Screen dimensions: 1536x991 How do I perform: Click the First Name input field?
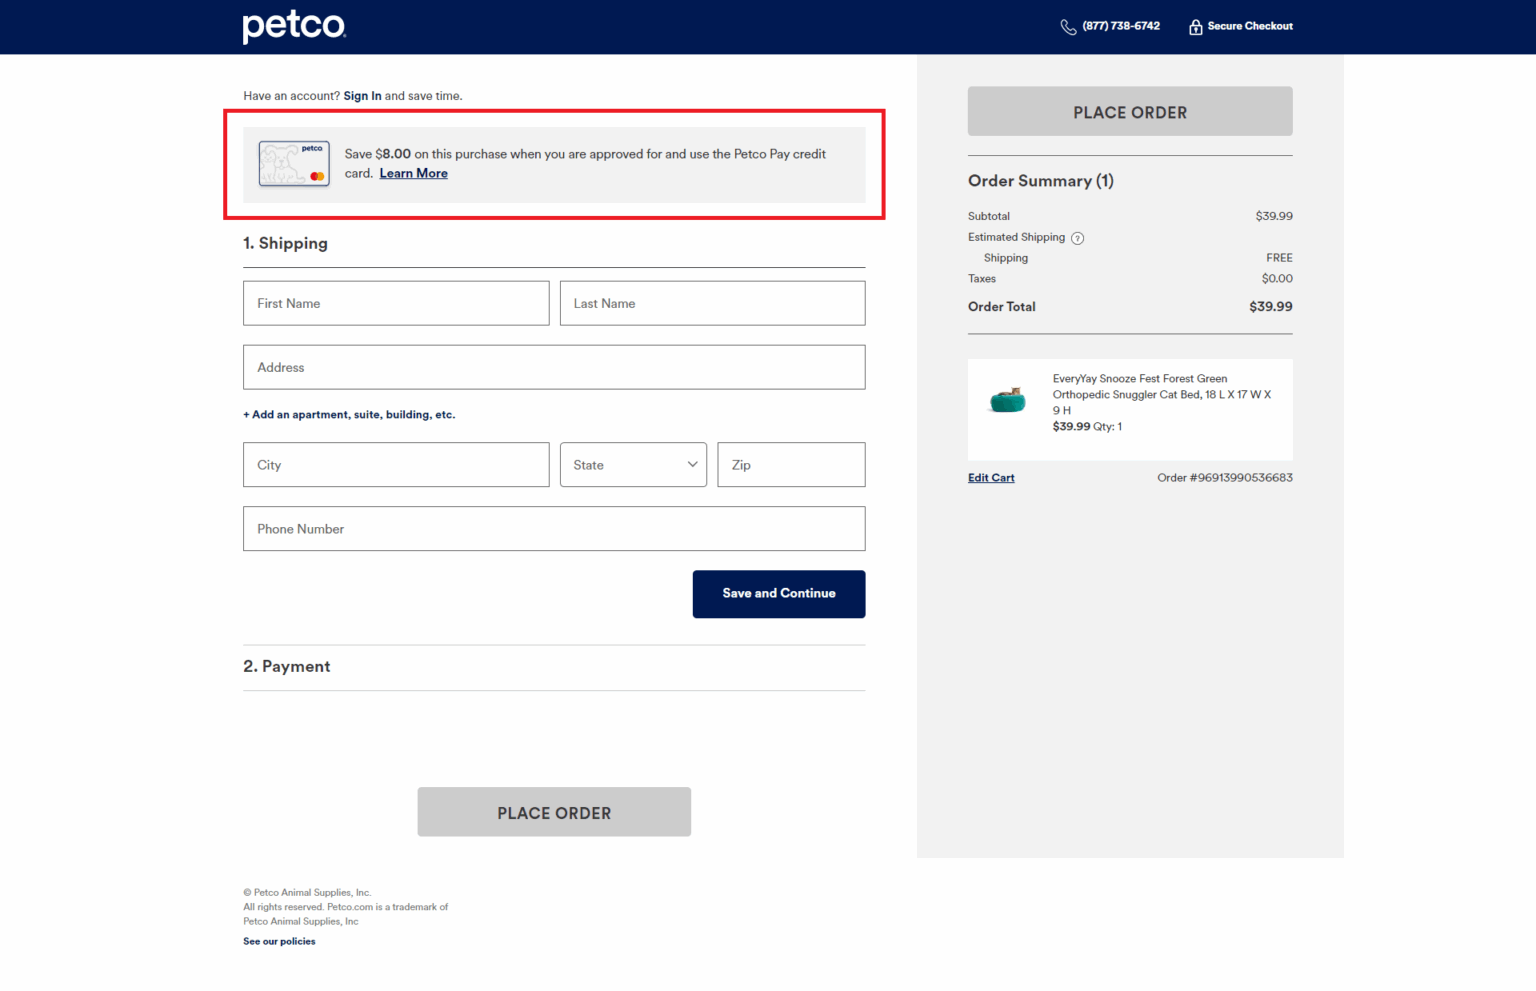click(x=396, y=303)
